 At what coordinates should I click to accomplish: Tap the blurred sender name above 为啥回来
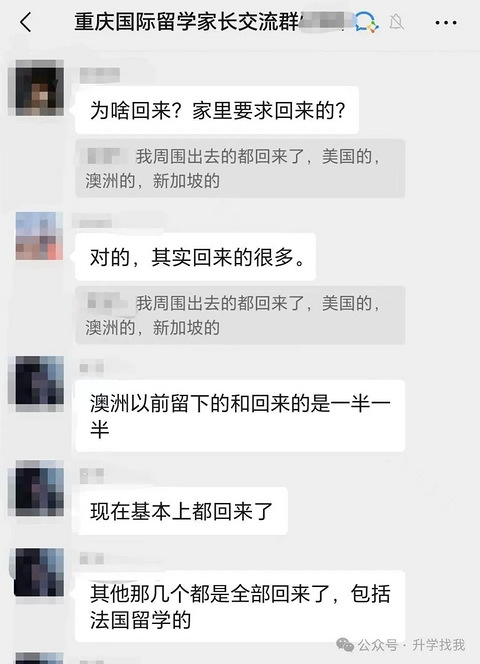point(100,76)
